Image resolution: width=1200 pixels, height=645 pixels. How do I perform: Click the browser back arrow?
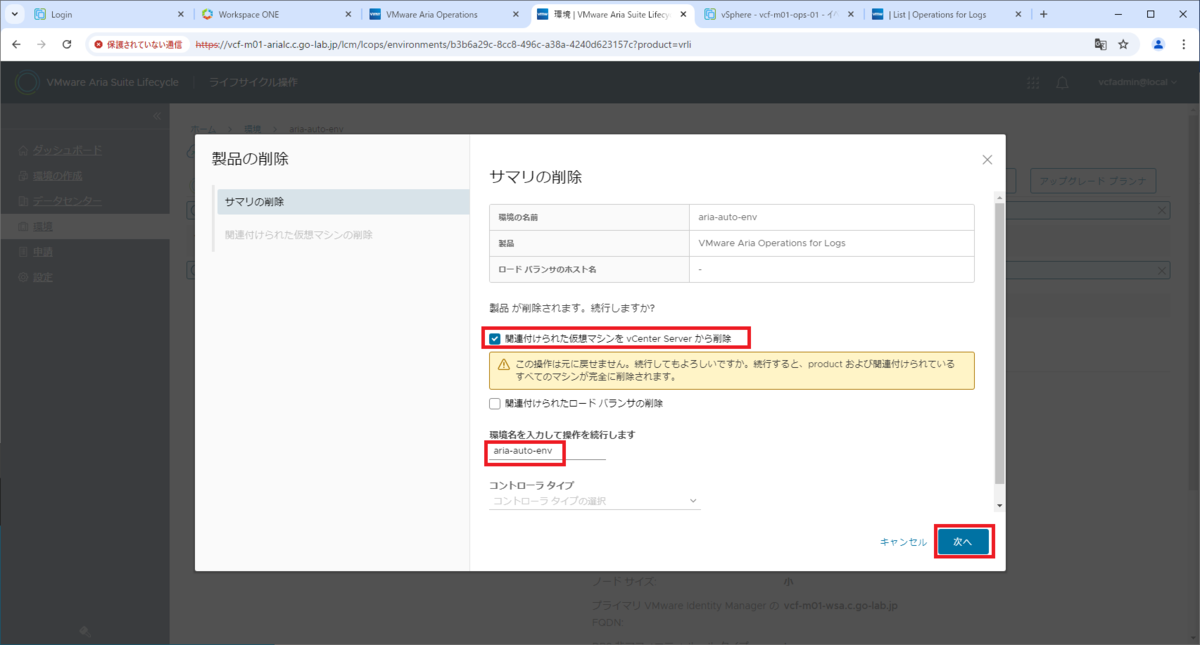[15, 44]
